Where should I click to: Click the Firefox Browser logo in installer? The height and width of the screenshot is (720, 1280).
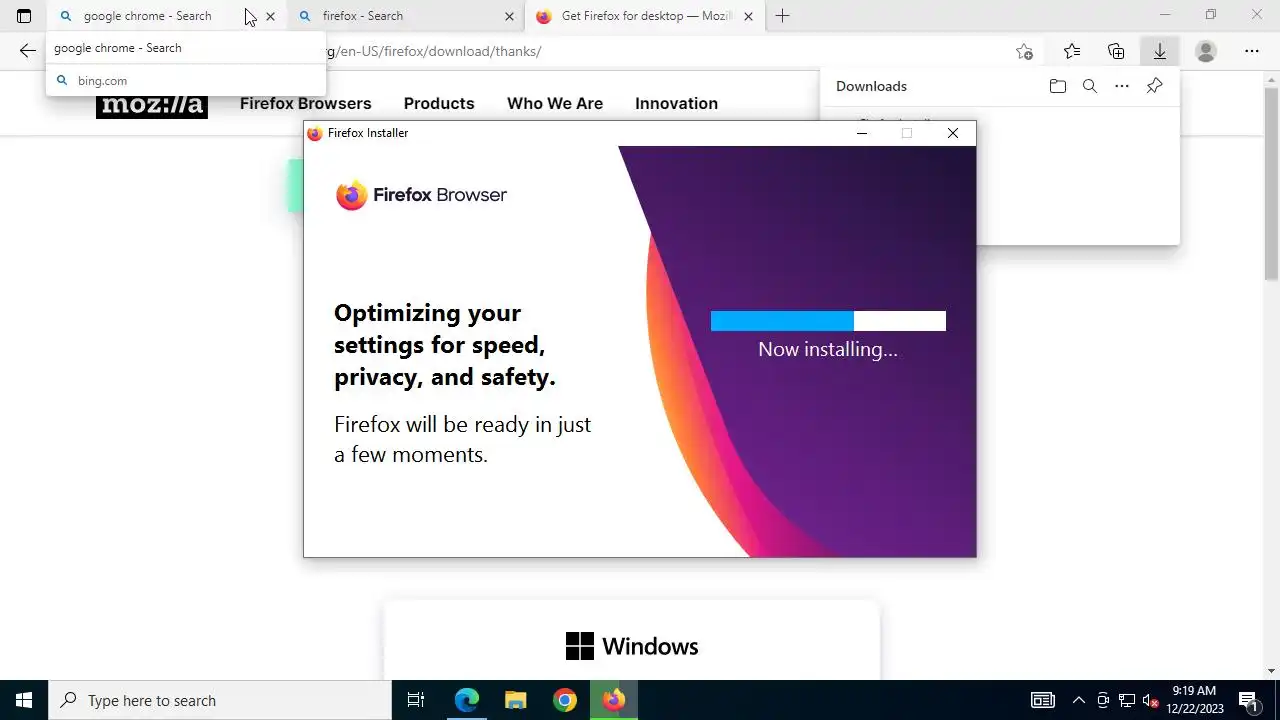pos(421,195)
